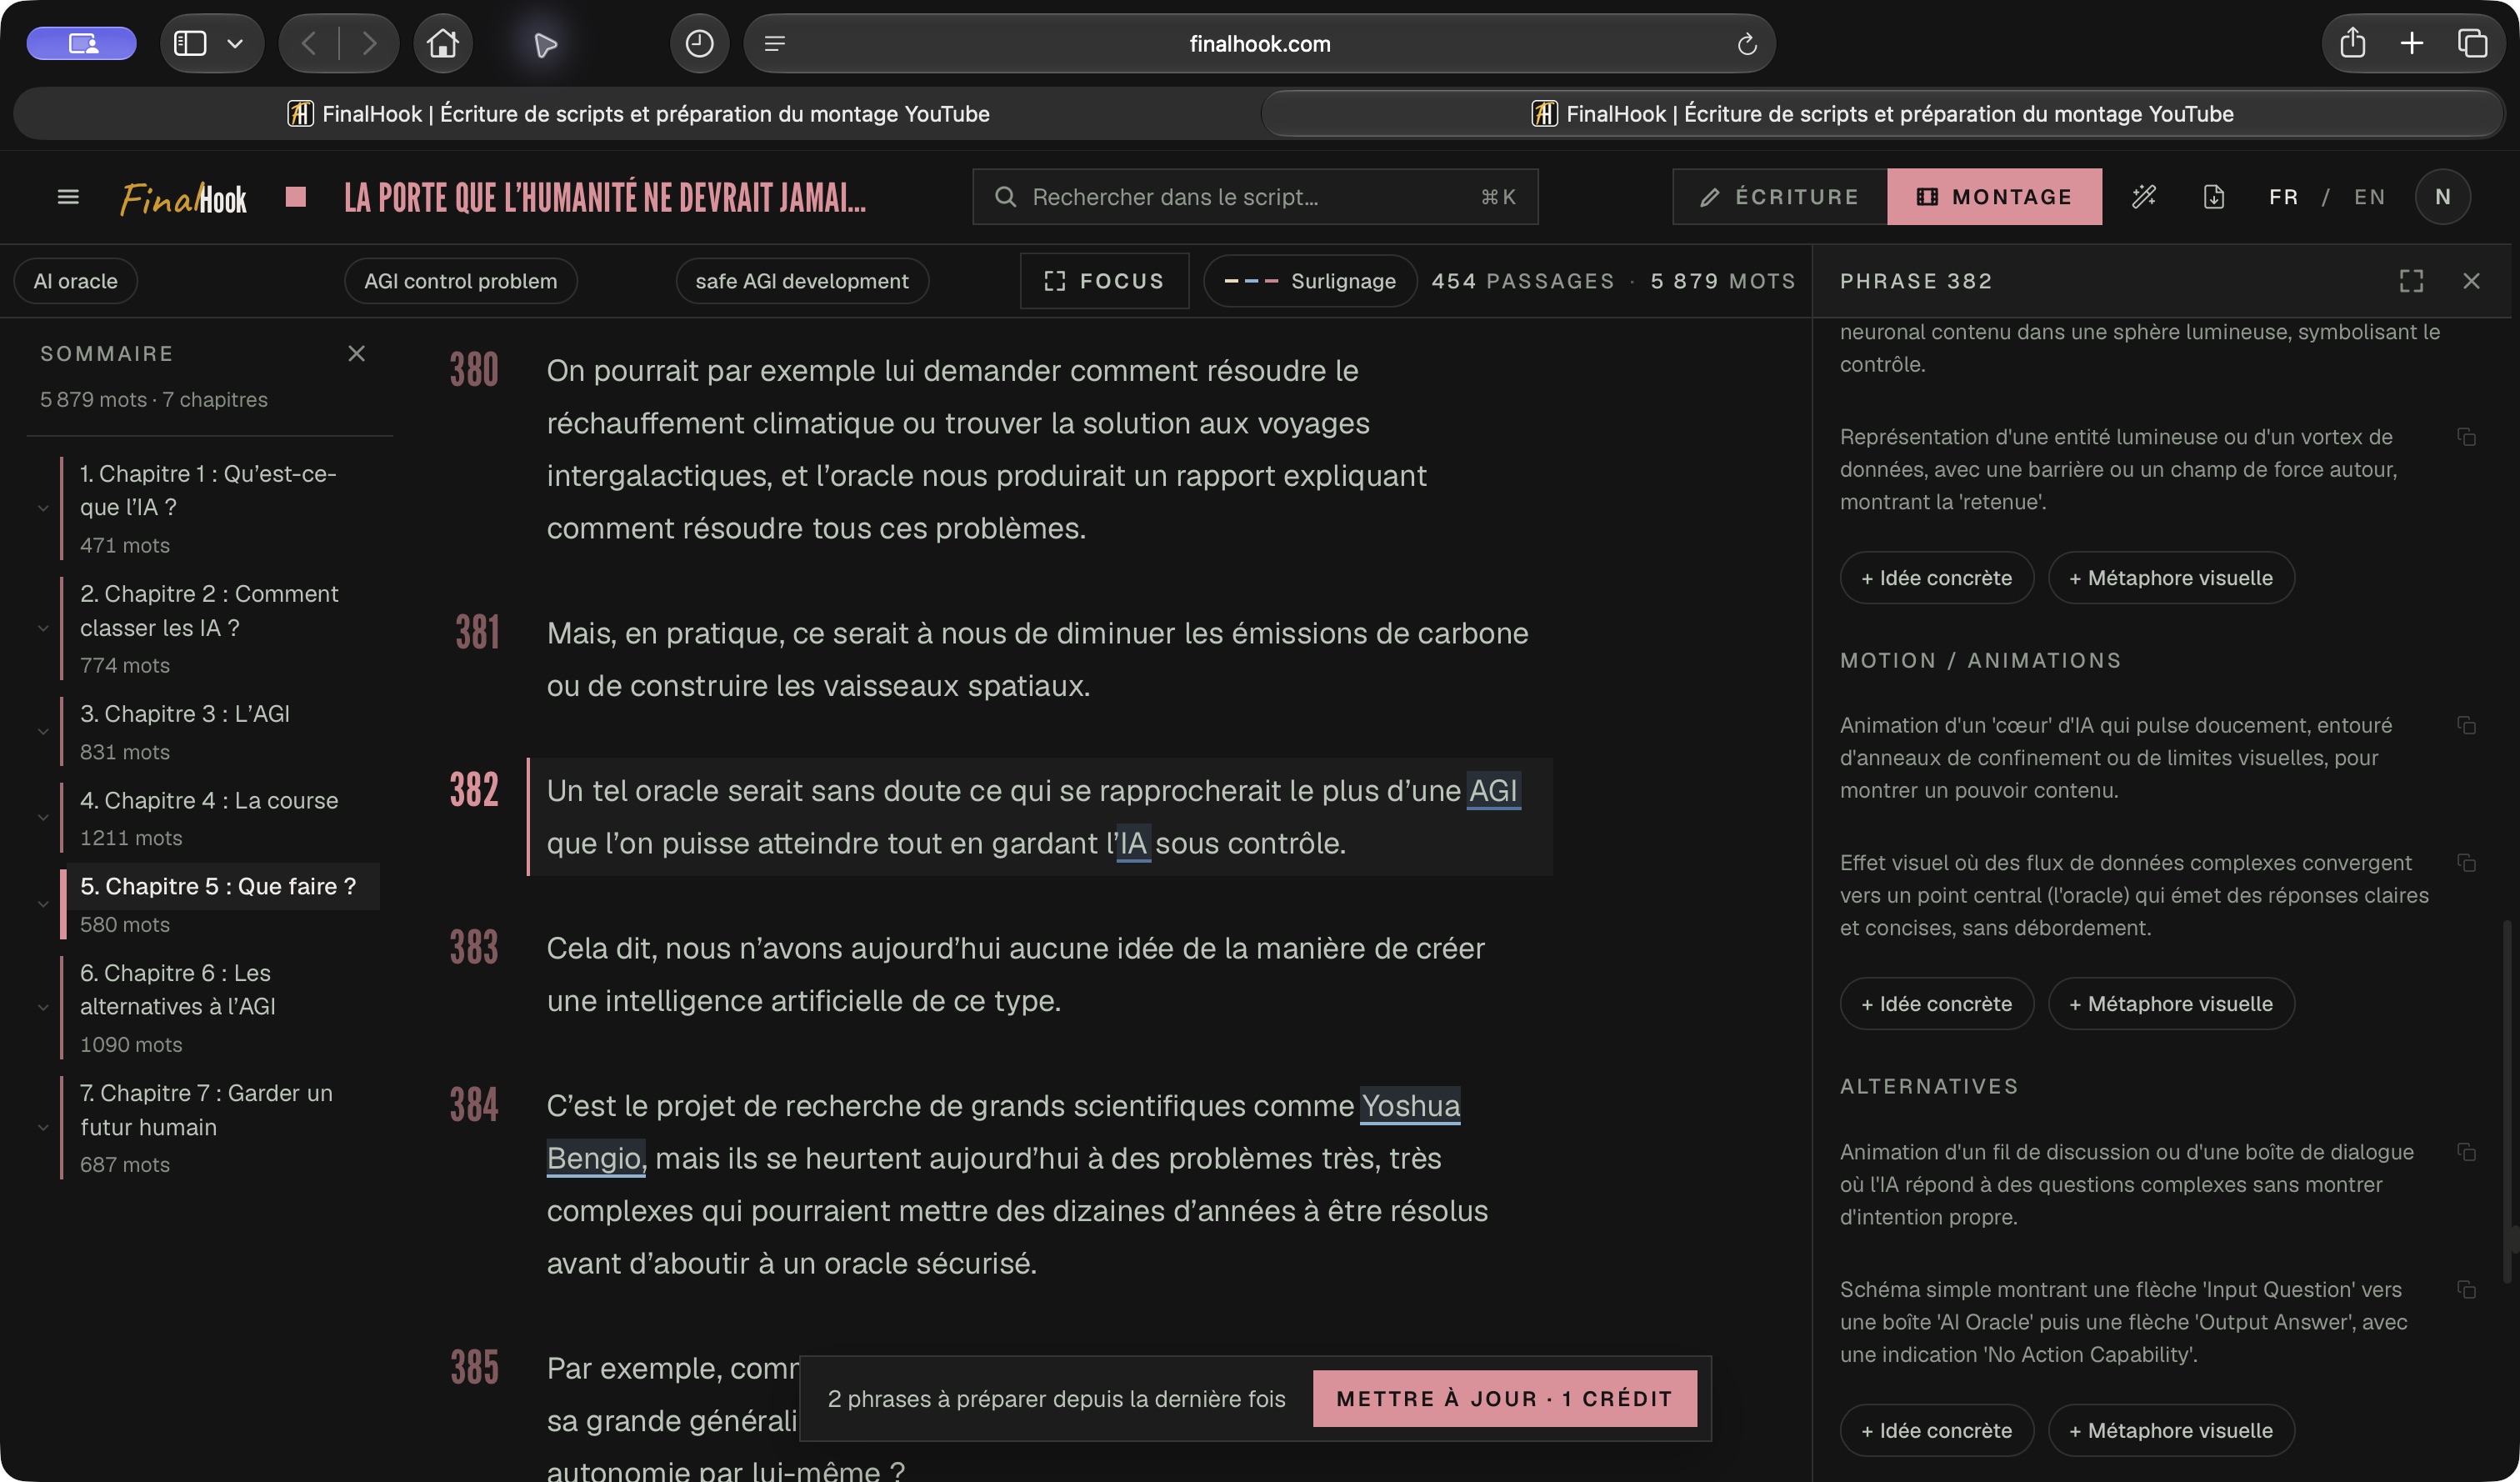Click the magic wand icon

click(2144, 197)
